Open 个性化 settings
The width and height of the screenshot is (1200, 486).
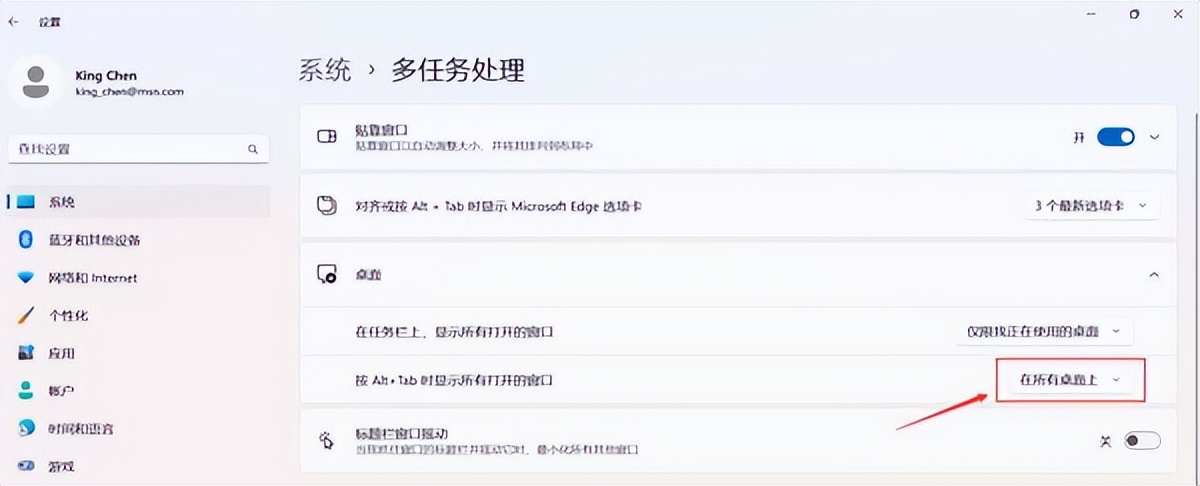pos(138,315)
